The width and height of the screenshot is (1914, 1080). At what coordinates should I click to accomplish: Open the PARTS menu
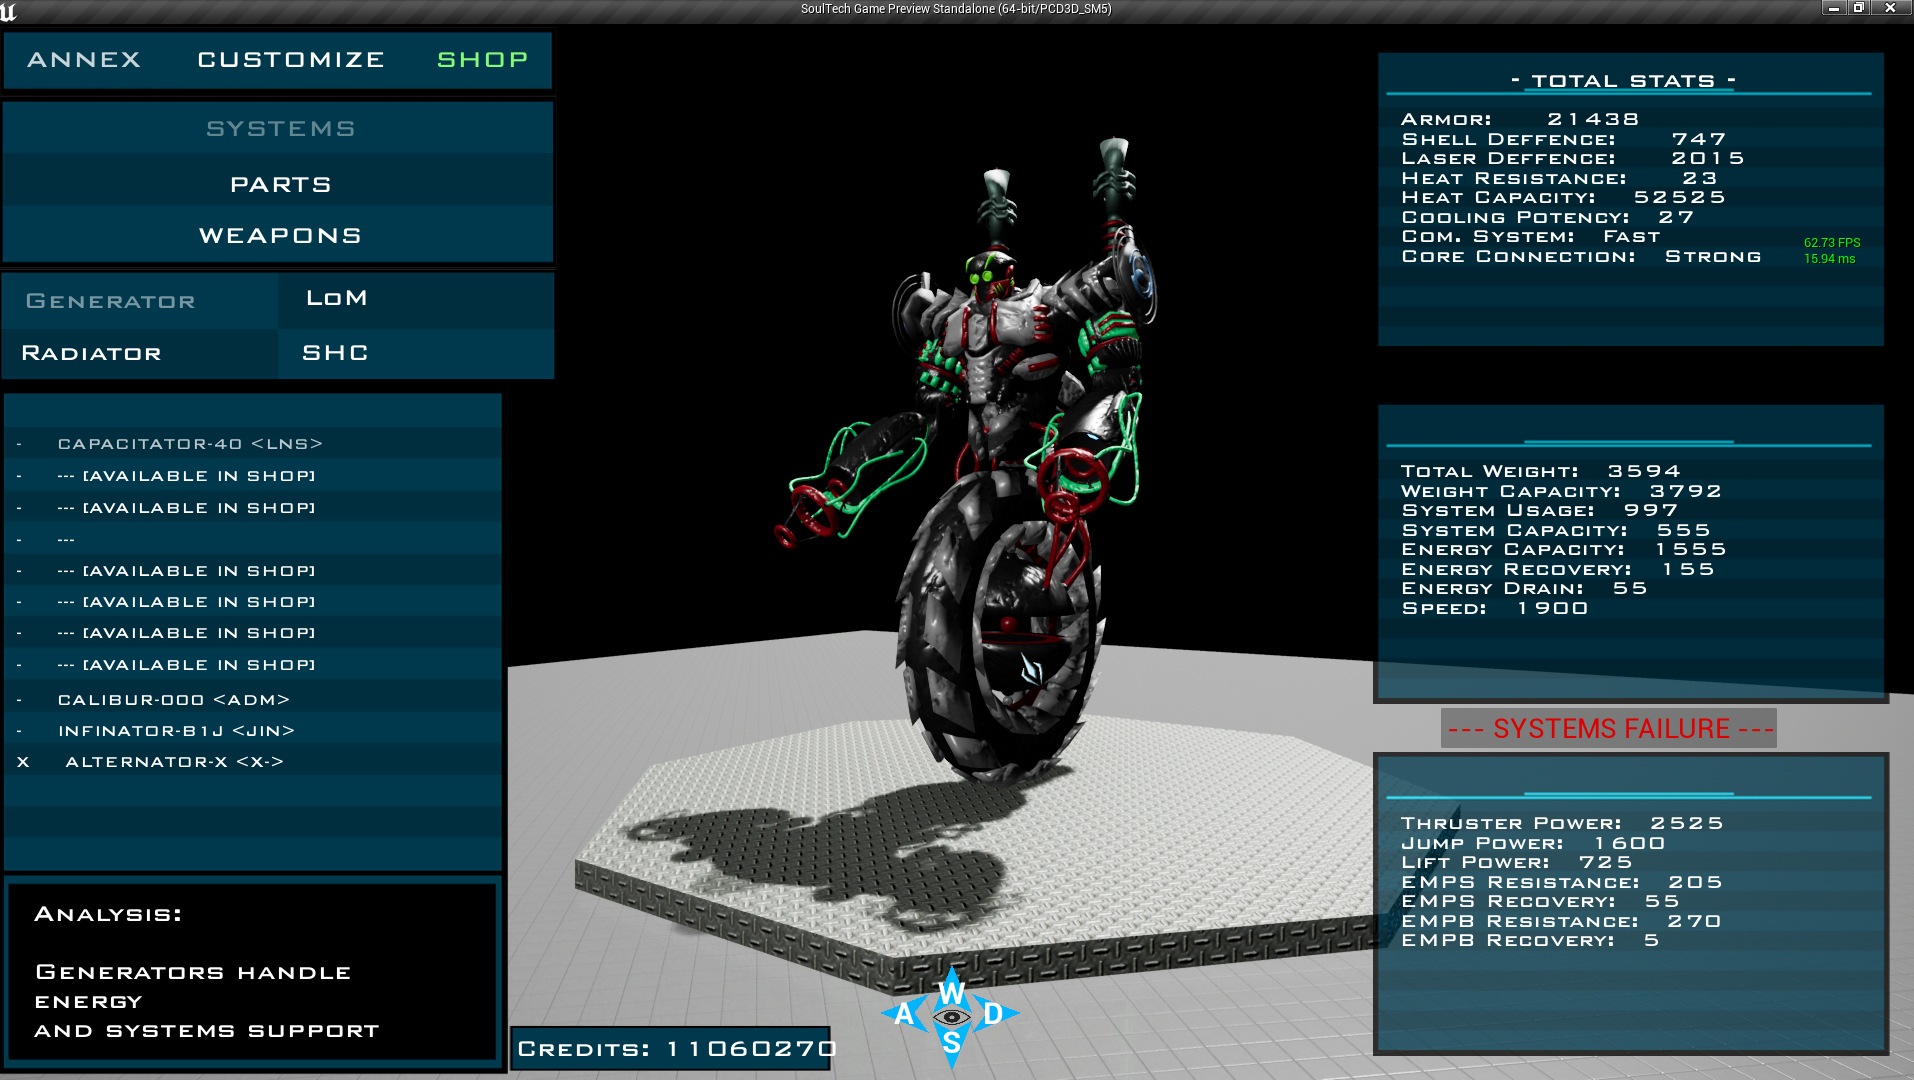click(280, 184)
